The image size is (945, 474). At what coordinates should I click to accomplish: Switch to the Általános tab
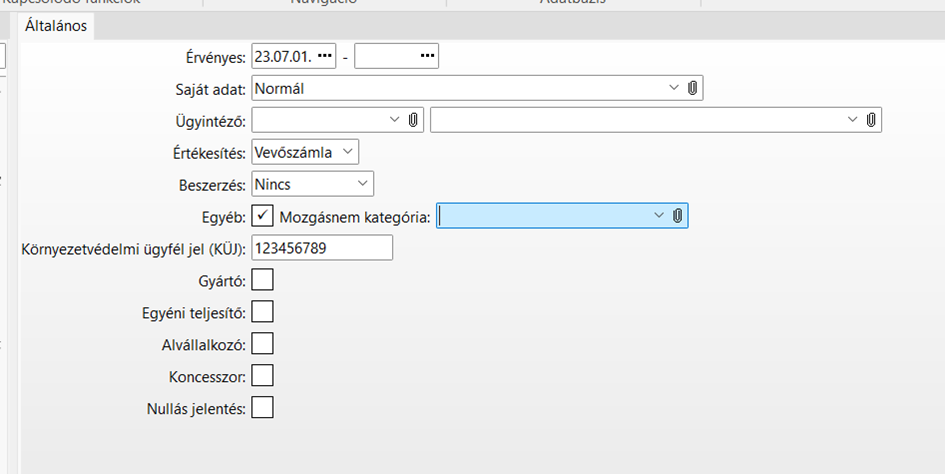click(56, 26)
